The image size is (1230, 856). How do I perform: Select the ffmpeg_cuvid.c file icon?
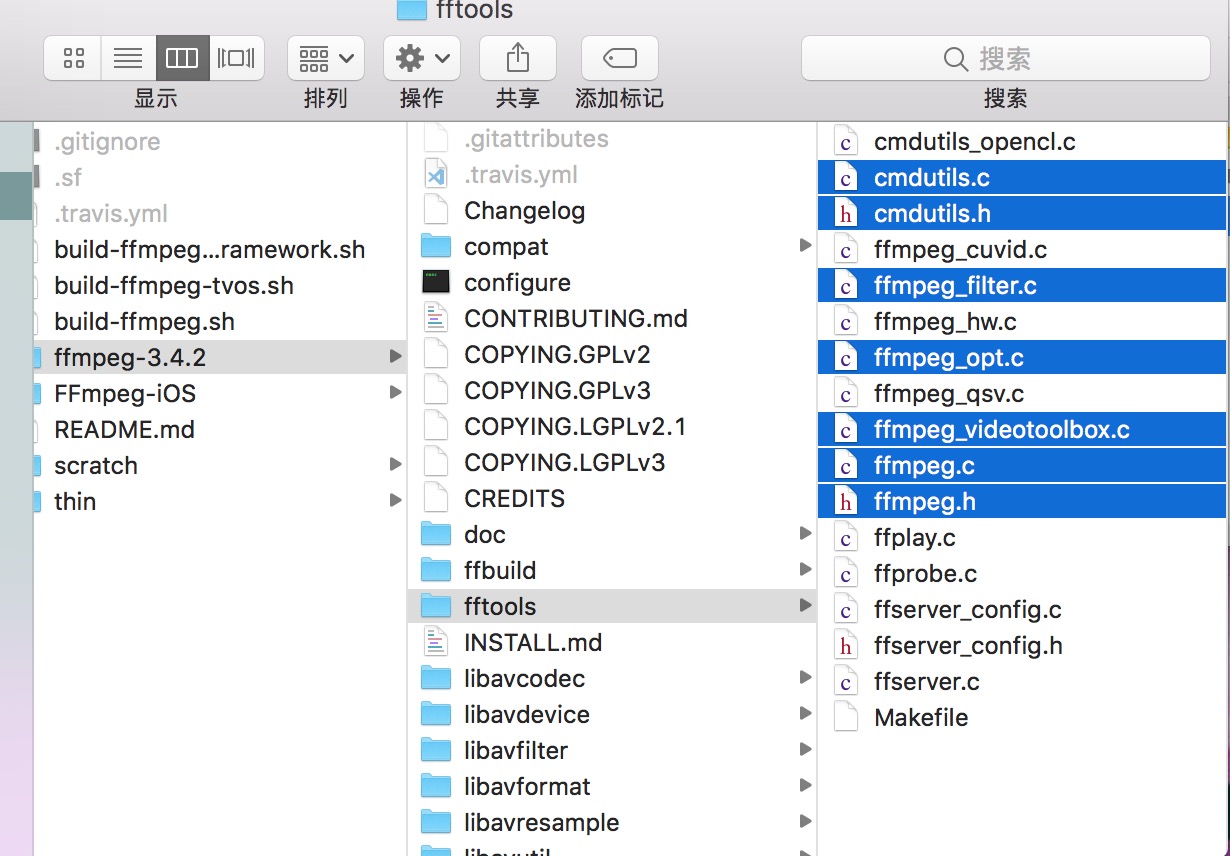click(x=846, y=250)
